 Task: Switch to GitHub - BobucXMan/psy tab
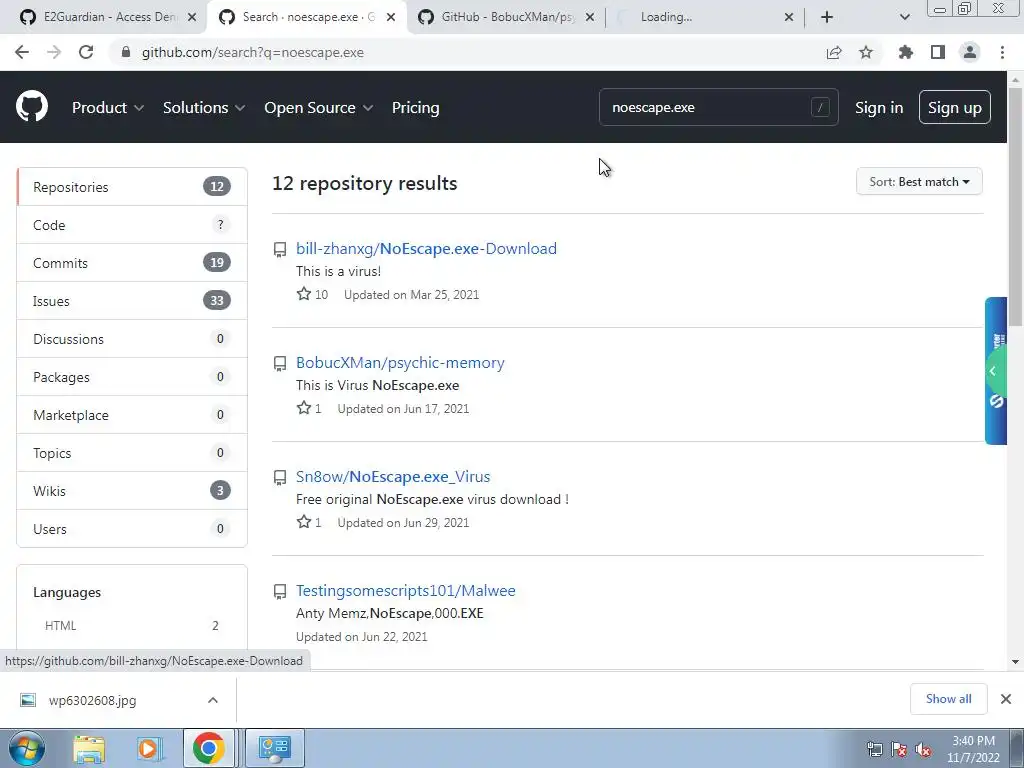[x=506, y=17]
